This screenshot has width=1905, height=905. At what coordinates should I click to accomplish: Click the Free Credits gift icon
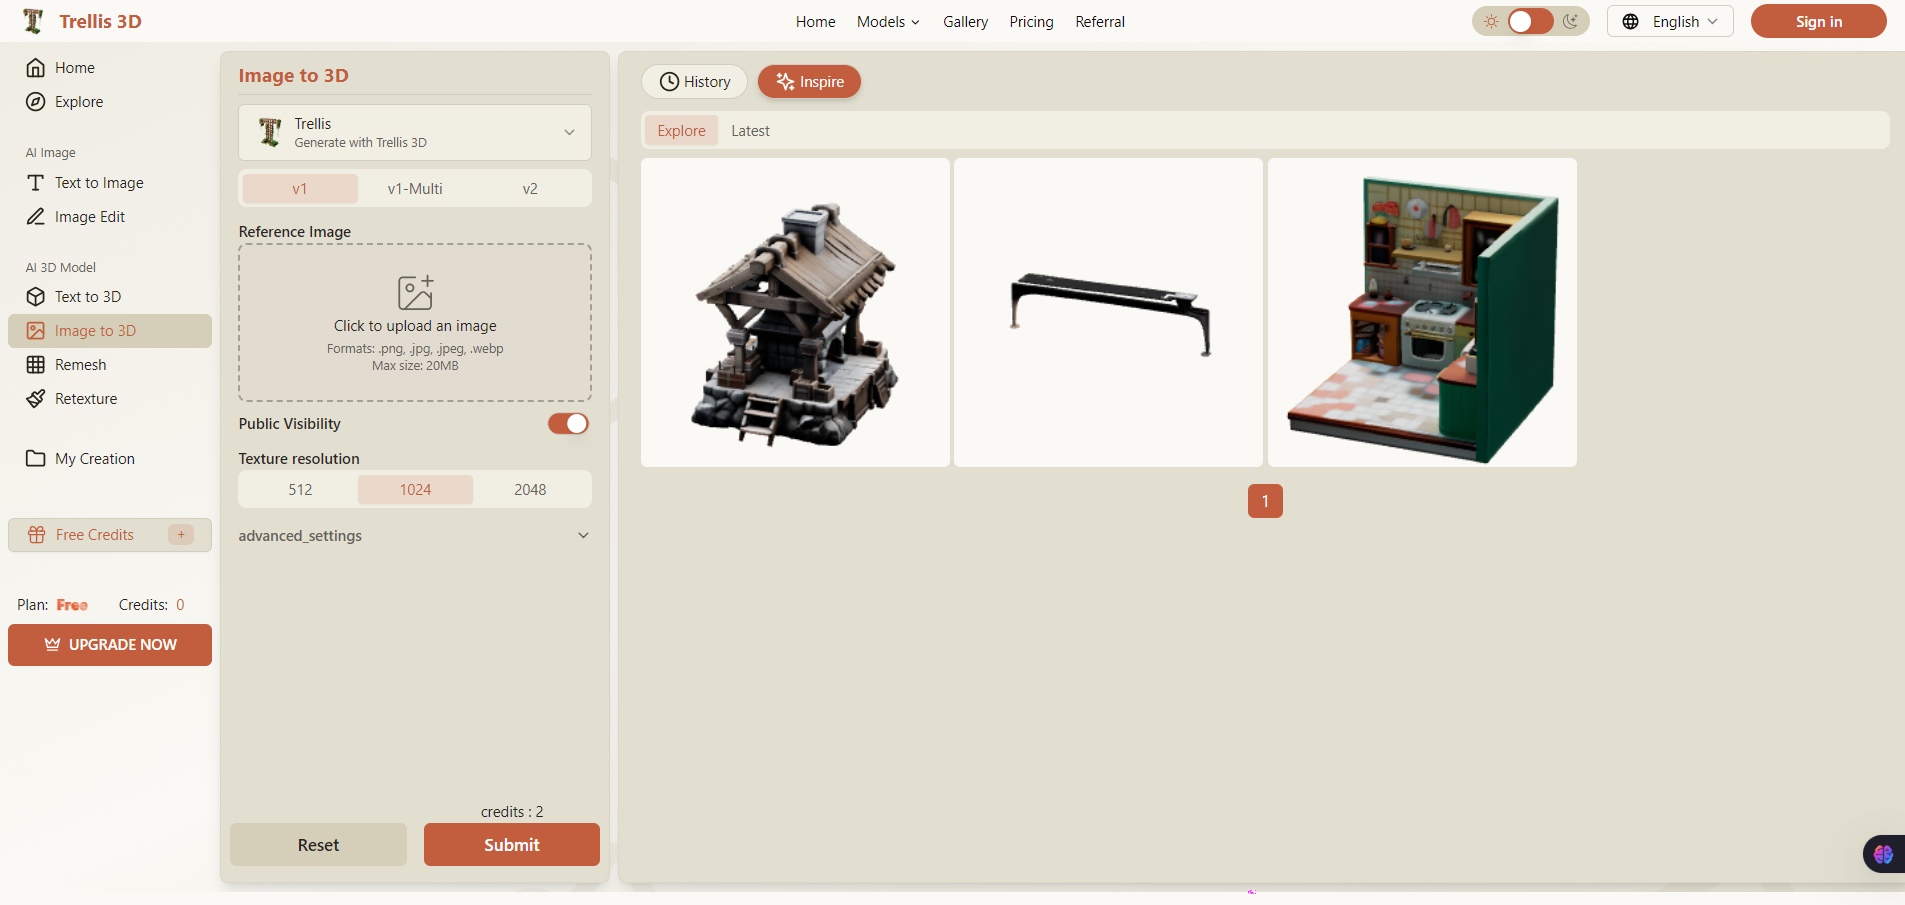coord(37,535)
